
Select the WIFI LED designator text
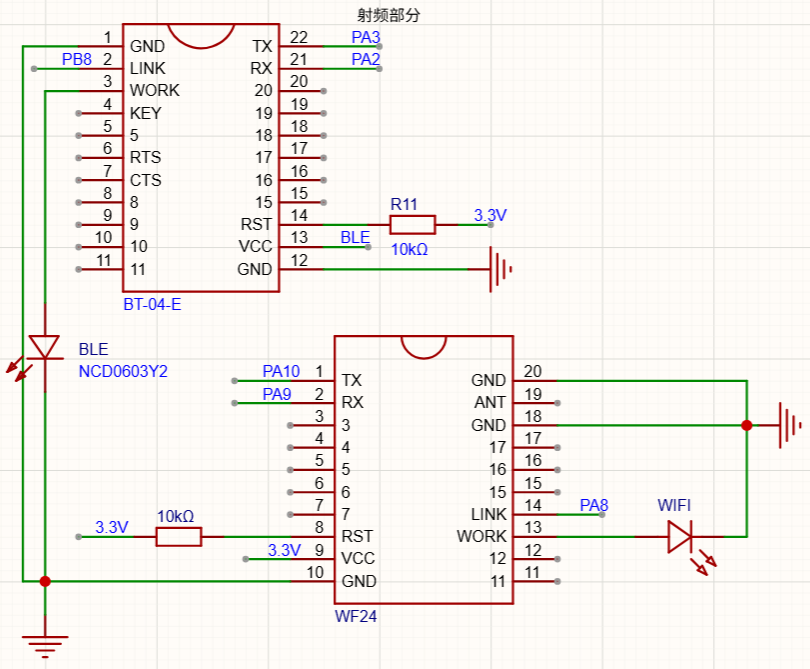tap(674, 505)
